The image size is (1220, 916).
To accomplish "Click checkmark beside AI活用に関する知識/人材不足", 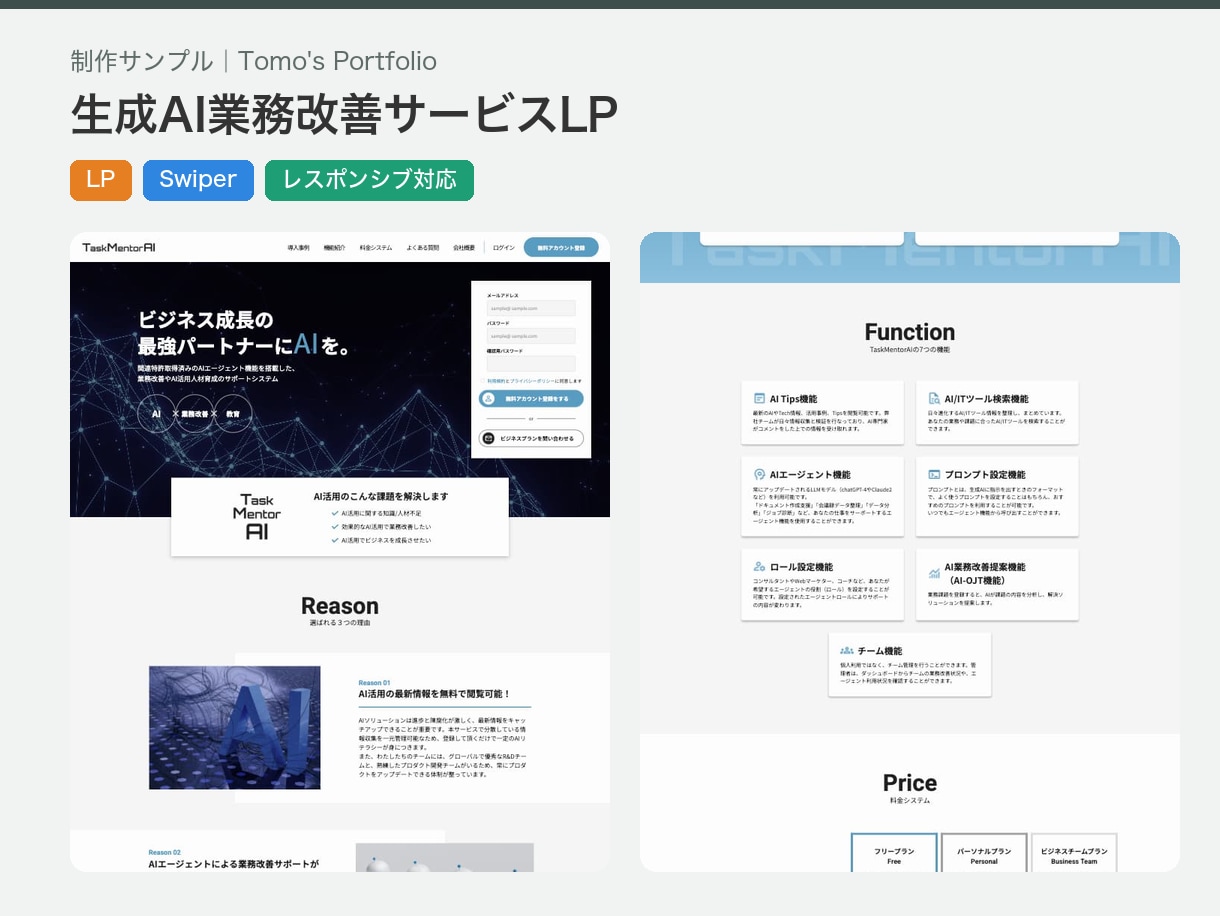I will (335, 513).
